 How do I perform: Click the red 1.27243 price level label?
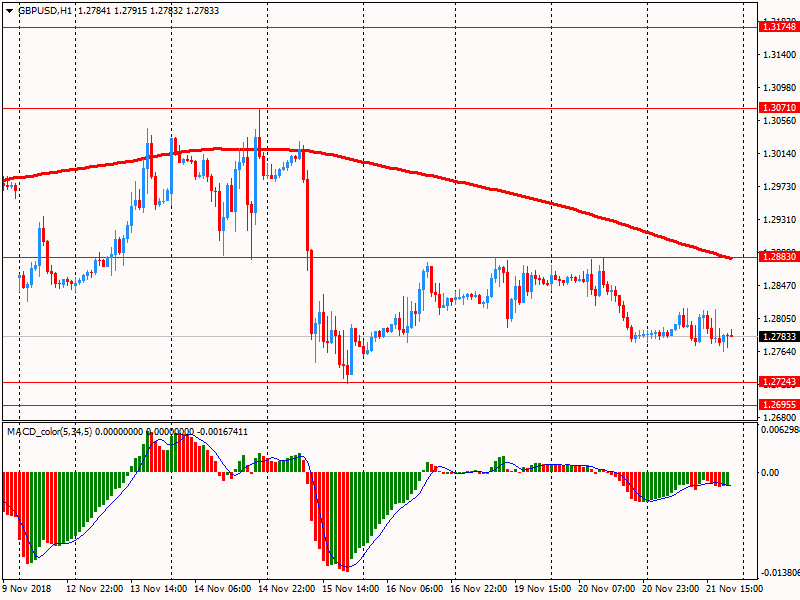778,382
